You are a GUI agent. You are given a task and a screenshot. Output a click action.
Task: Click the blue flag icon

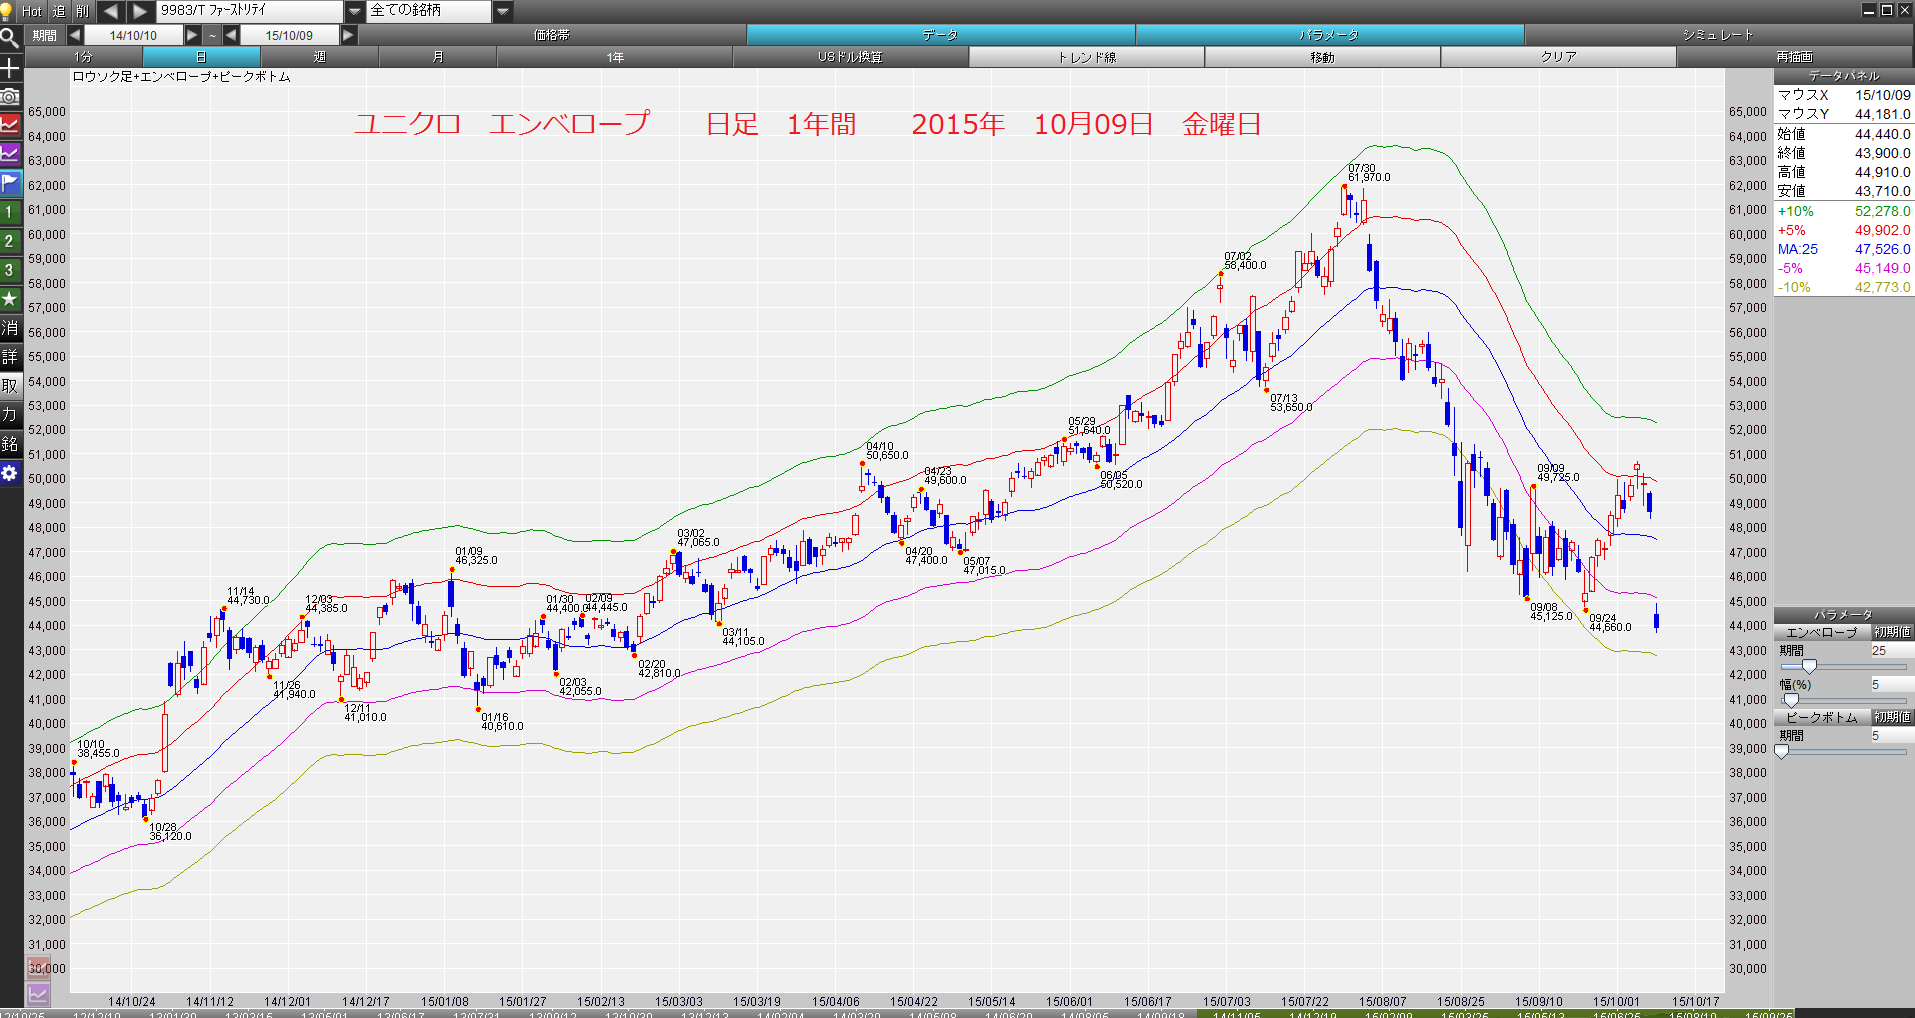pos(10,183)
